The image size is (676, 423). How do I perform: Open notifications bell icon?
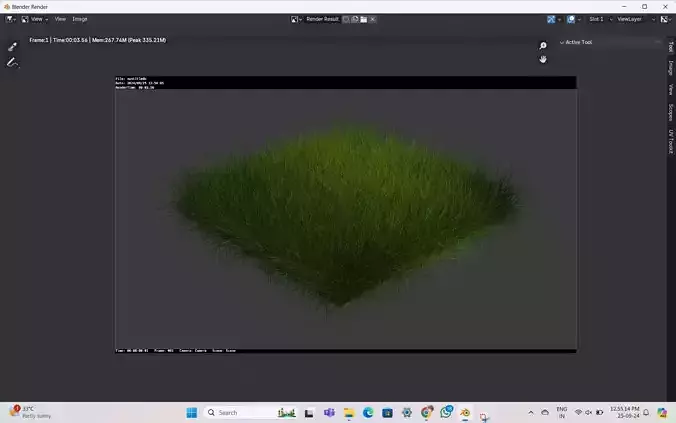(x=646, y=413)
